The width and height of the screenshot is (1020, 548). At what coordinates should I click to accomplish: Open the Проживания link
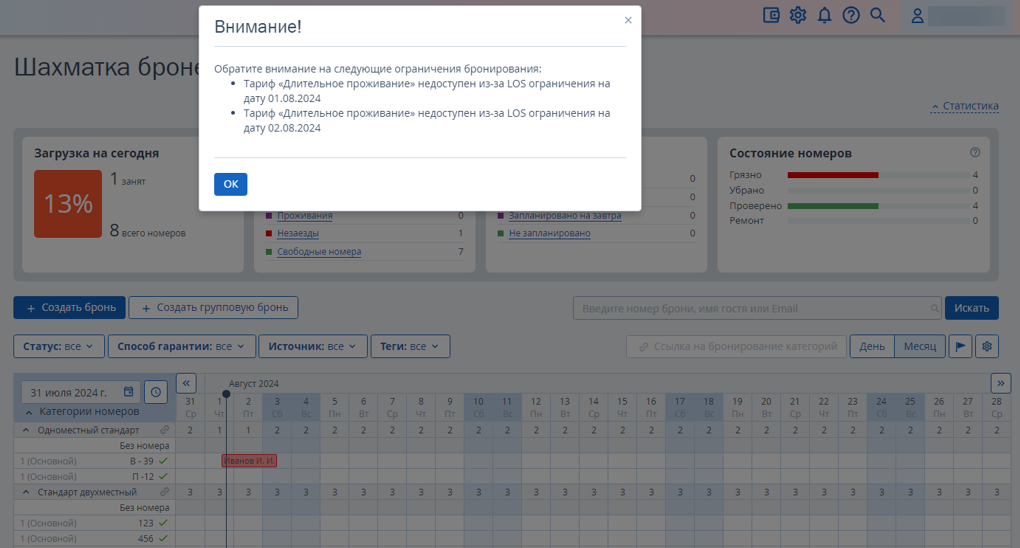(x=304, y=215)
